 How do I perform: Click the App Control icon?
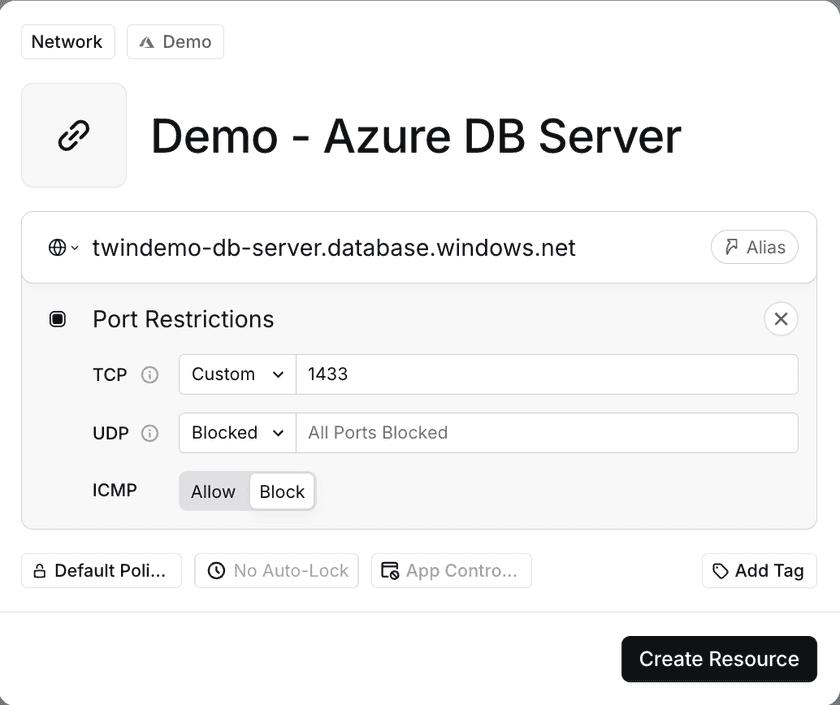coord(390,570)
